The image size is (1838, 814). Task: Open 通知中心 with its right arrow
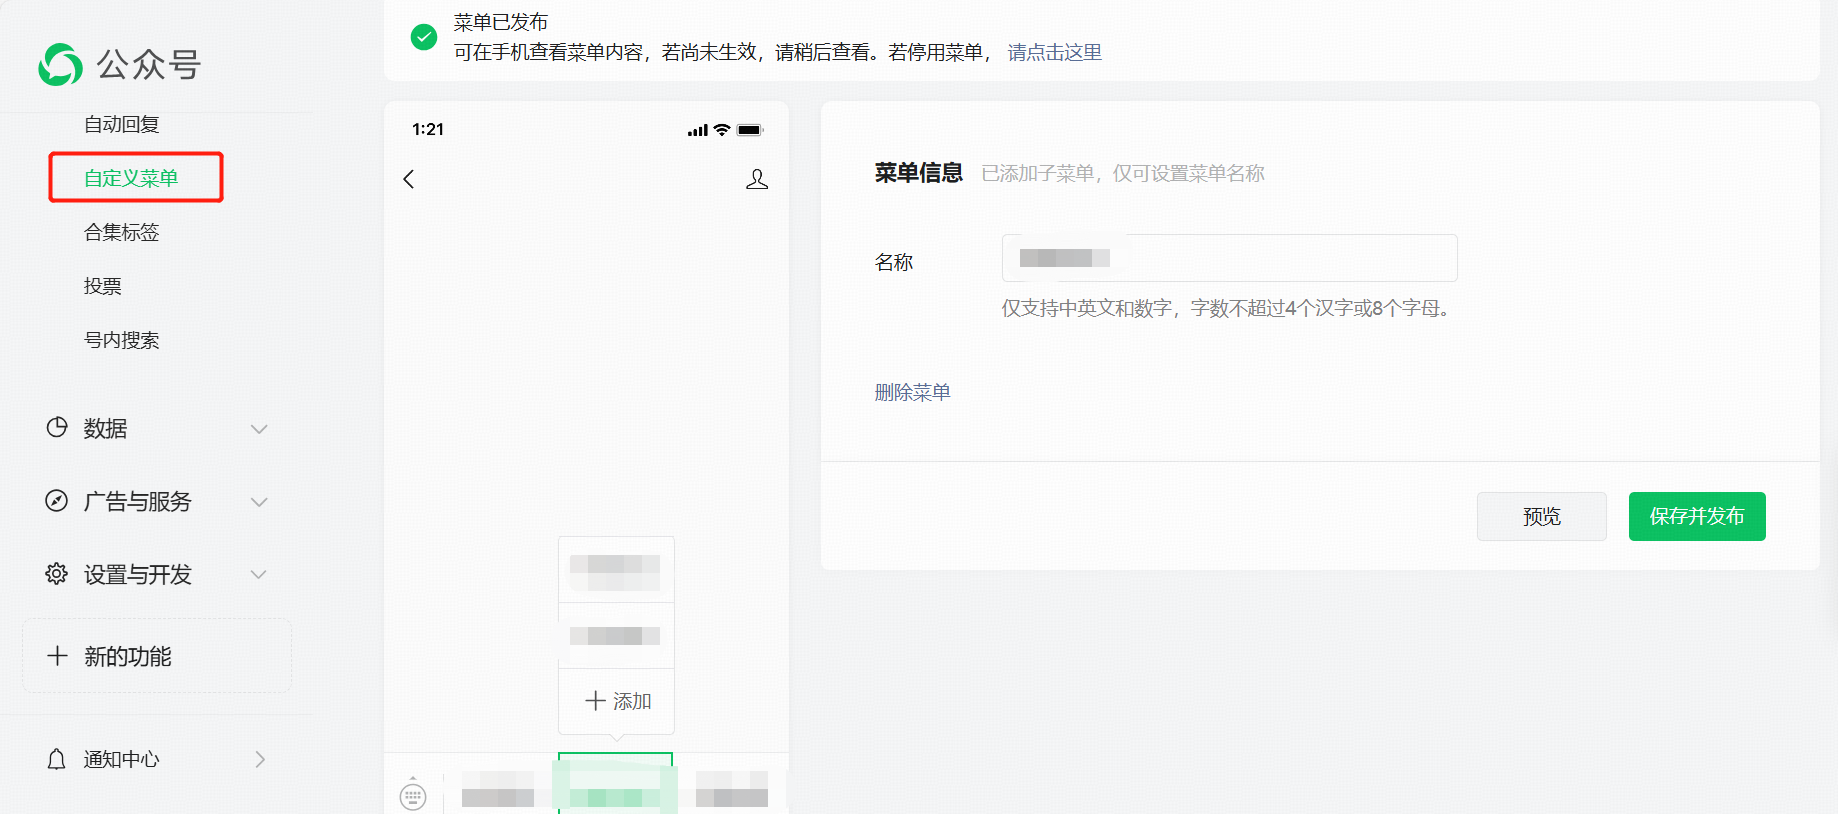tap(260, 759)
